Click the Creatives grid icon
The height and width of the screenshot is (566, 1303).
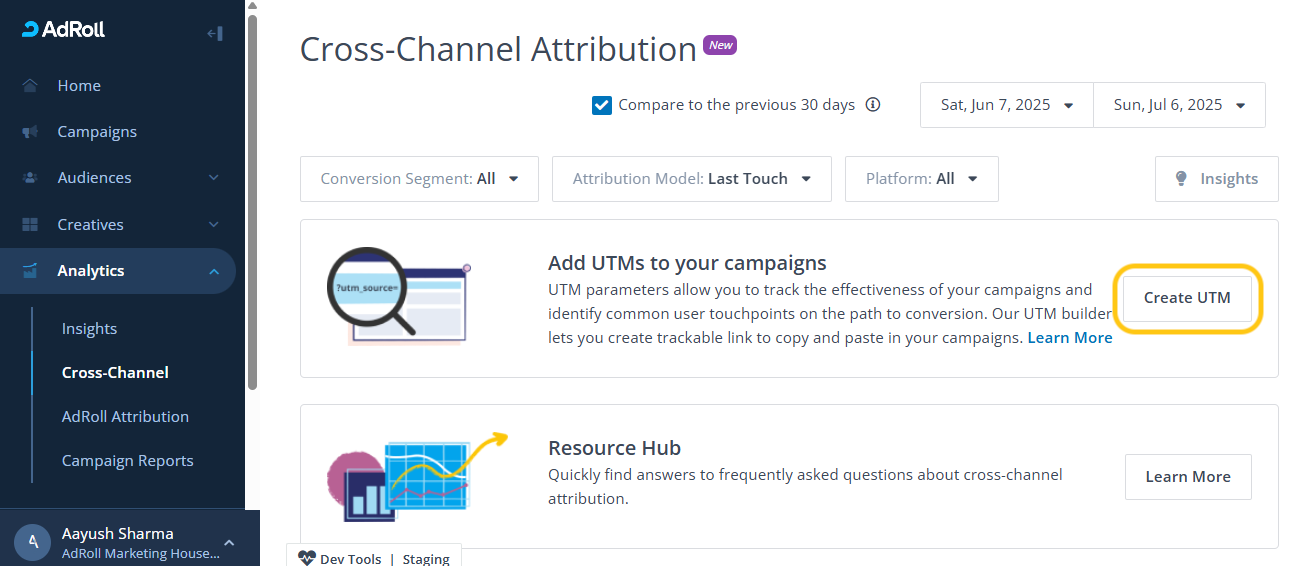pyautogui.click(x=30, y=225)
